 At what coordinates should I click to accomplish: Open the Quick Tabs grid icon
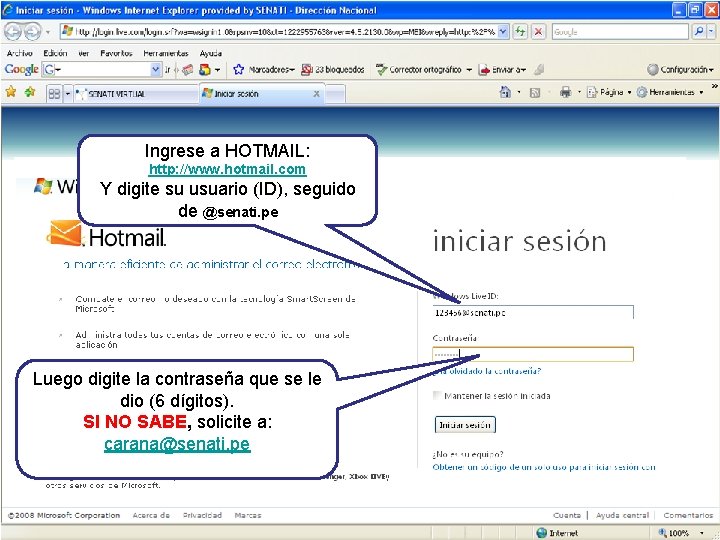54,94
